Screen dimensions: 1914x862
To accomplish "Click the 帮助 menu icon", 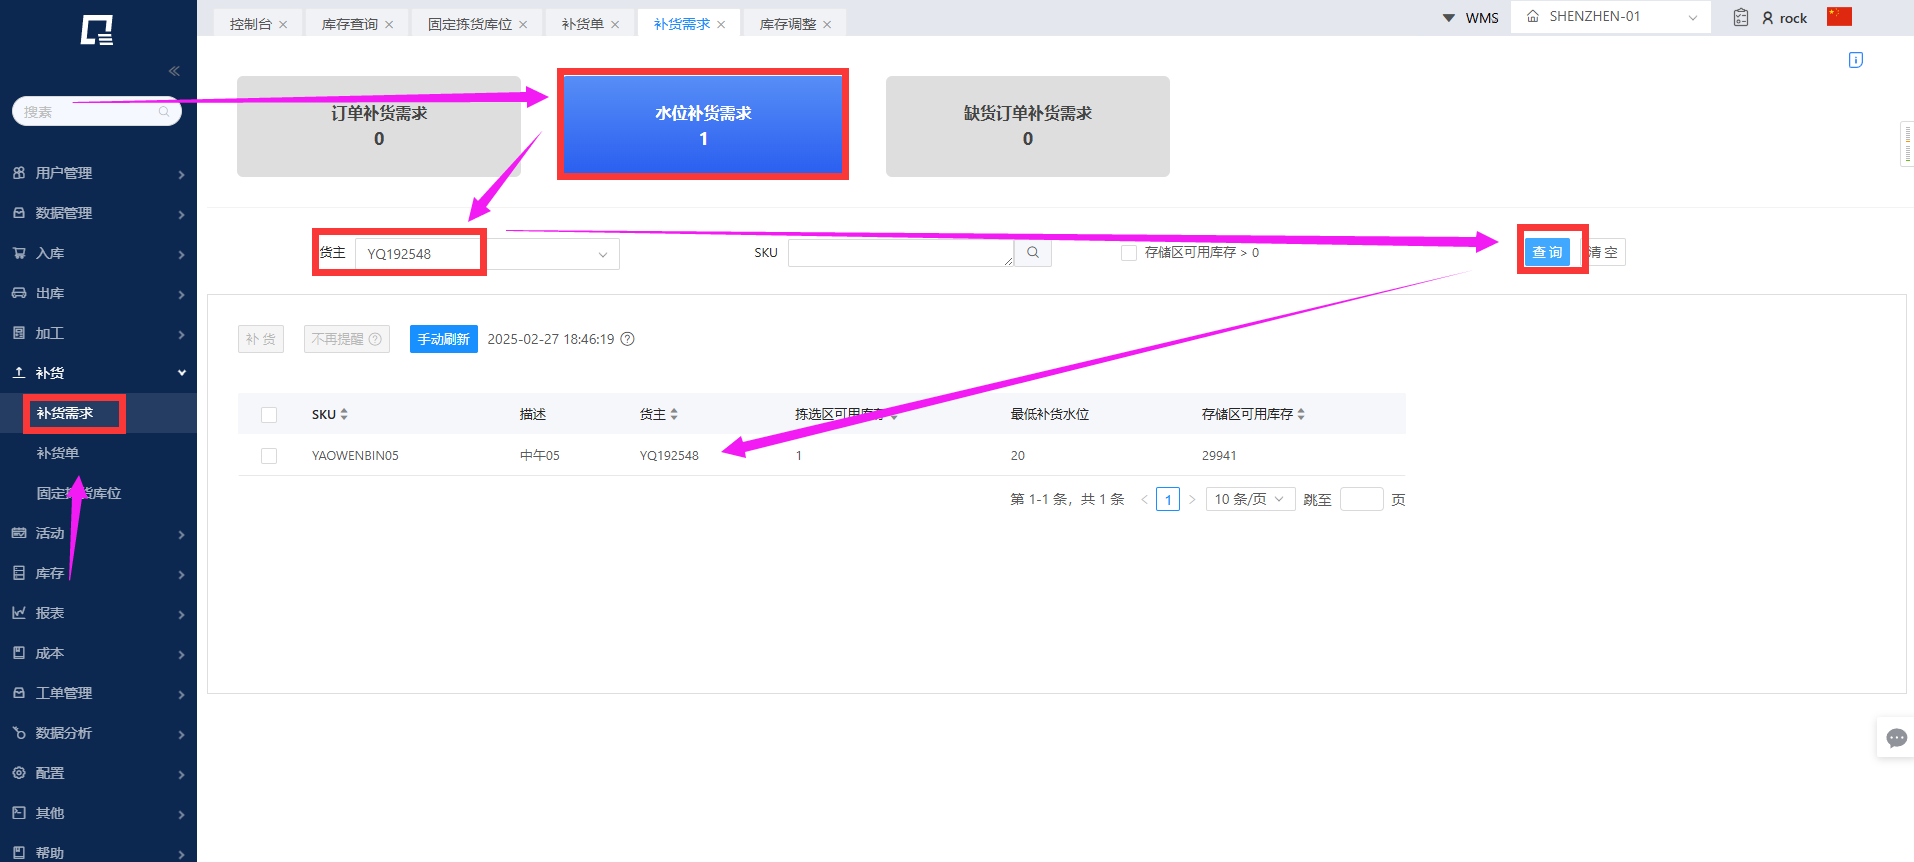I will [19, 852].
